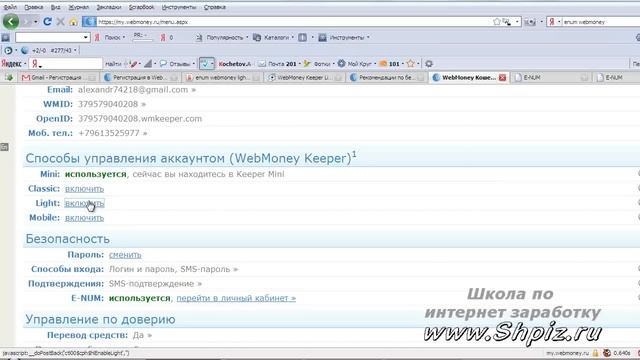Click the Yandex bar search input field

tap(65, 64)
